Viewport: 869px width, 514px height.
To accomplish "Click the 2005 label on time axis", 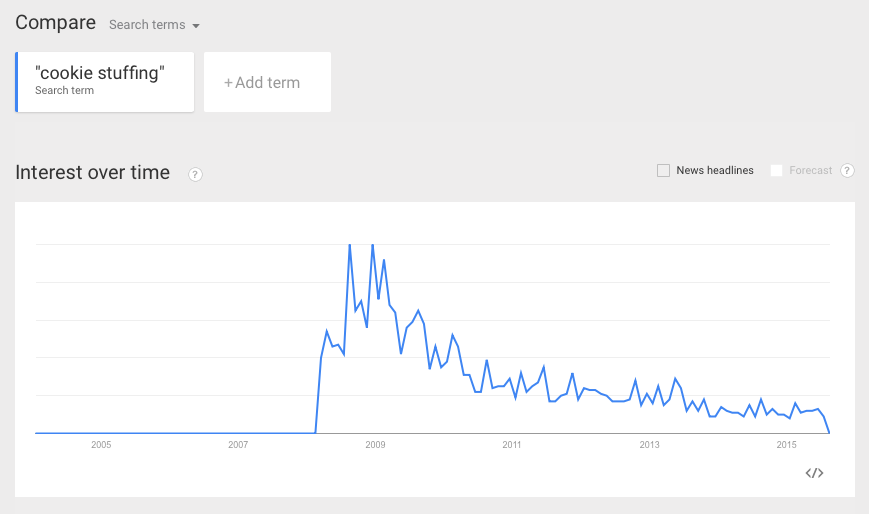I will click(x=101, y=445).
